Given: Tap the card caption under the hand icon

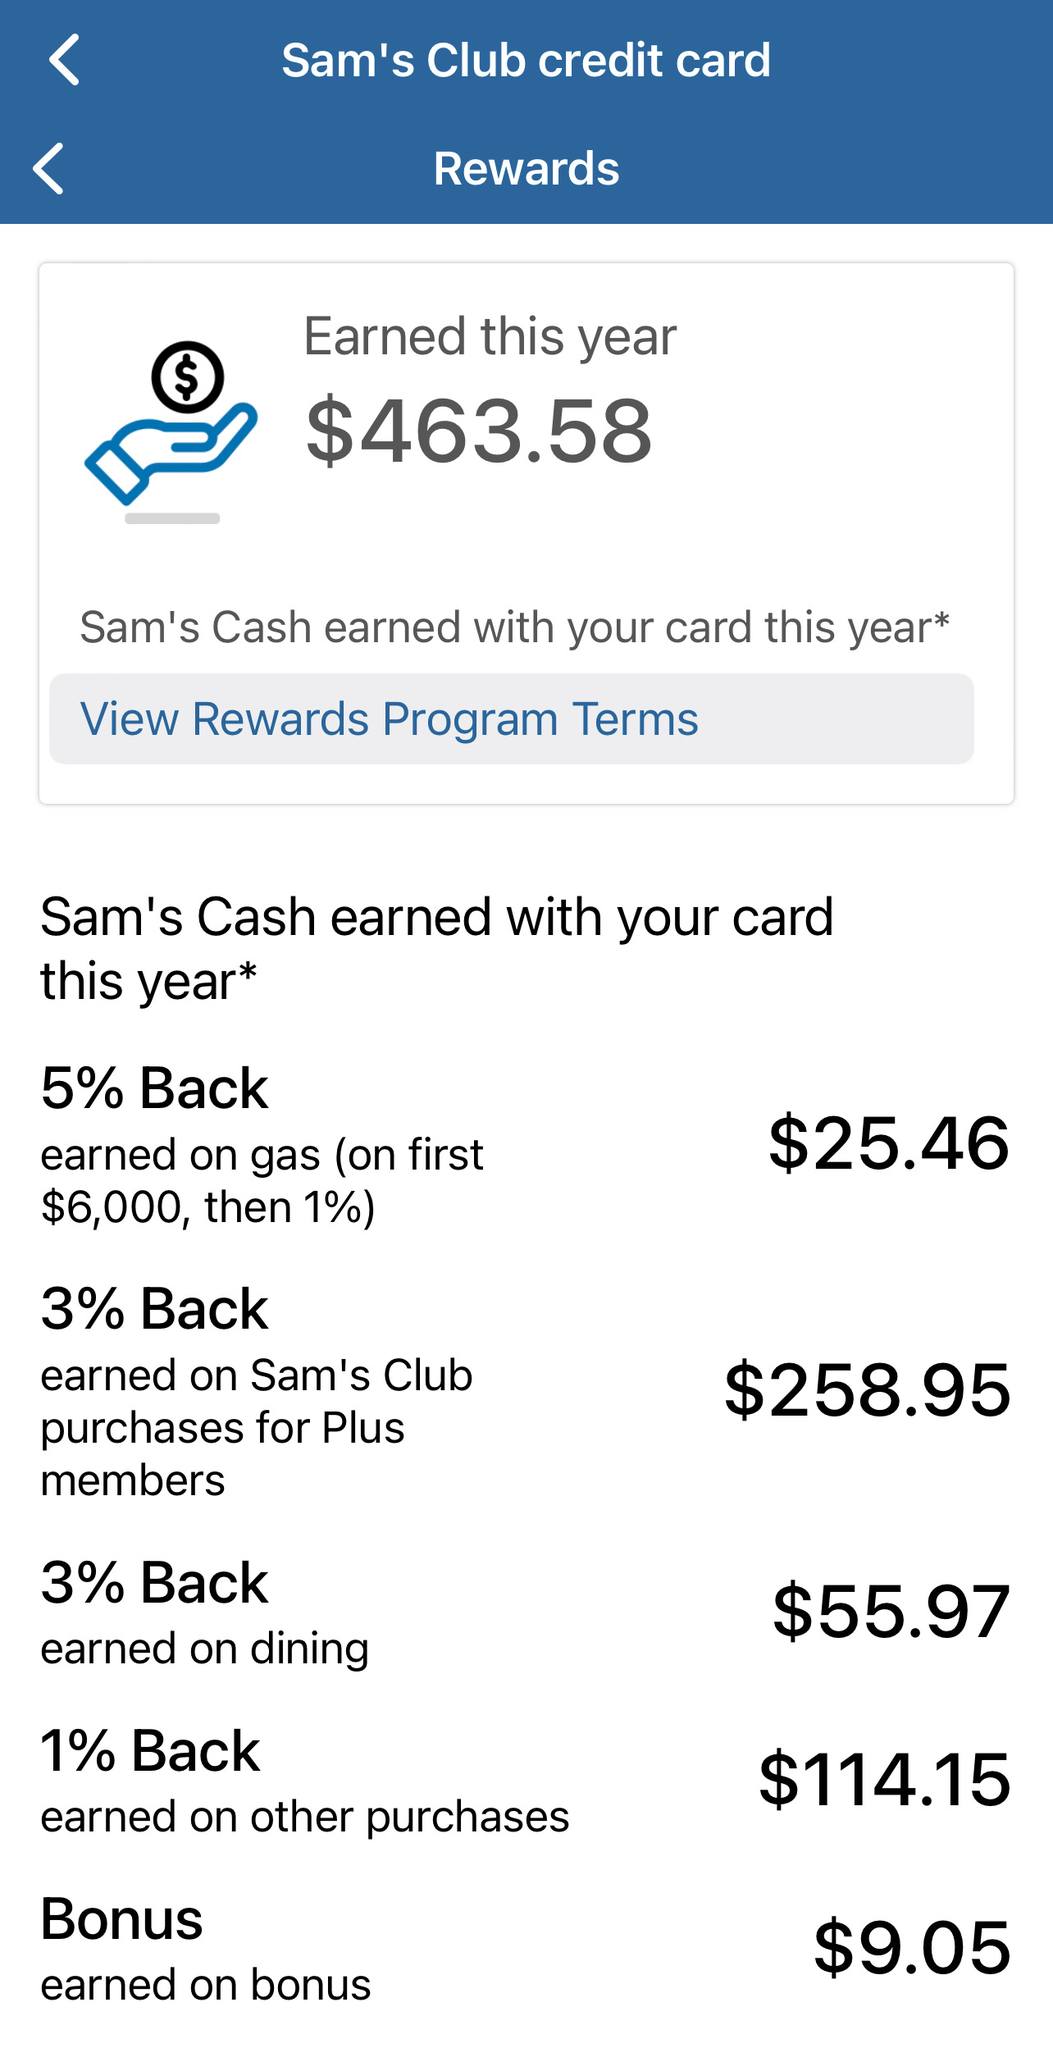Looking at the screenshot, I should pyautogui.click(x=514, y=628).
